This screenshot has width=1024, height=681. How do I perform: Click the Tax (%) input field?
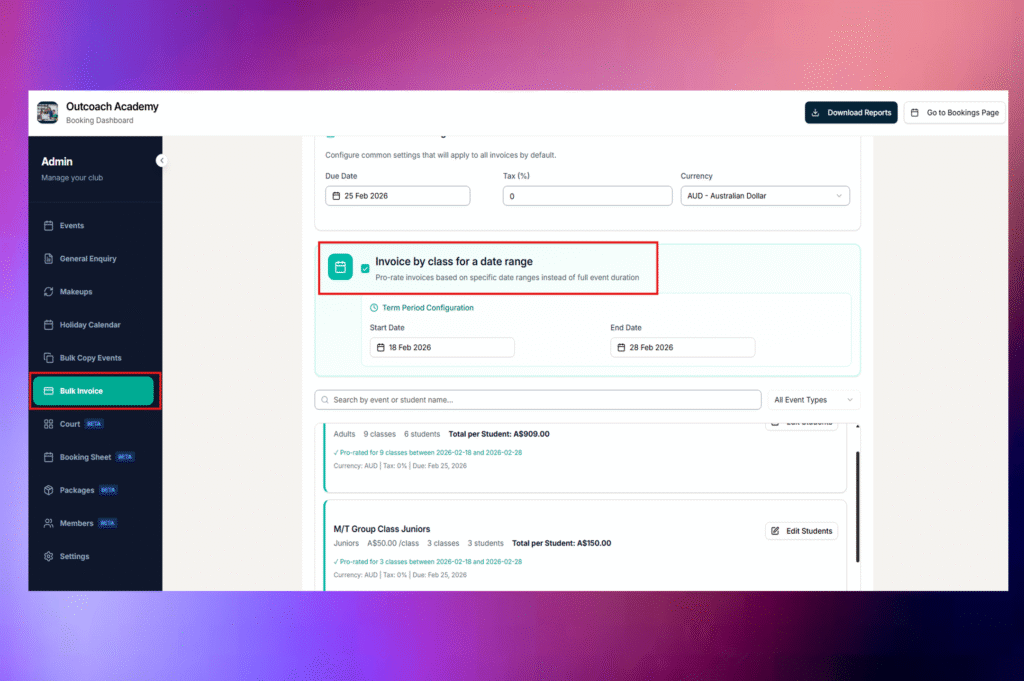pyautogui.click(x=587, y=196)
